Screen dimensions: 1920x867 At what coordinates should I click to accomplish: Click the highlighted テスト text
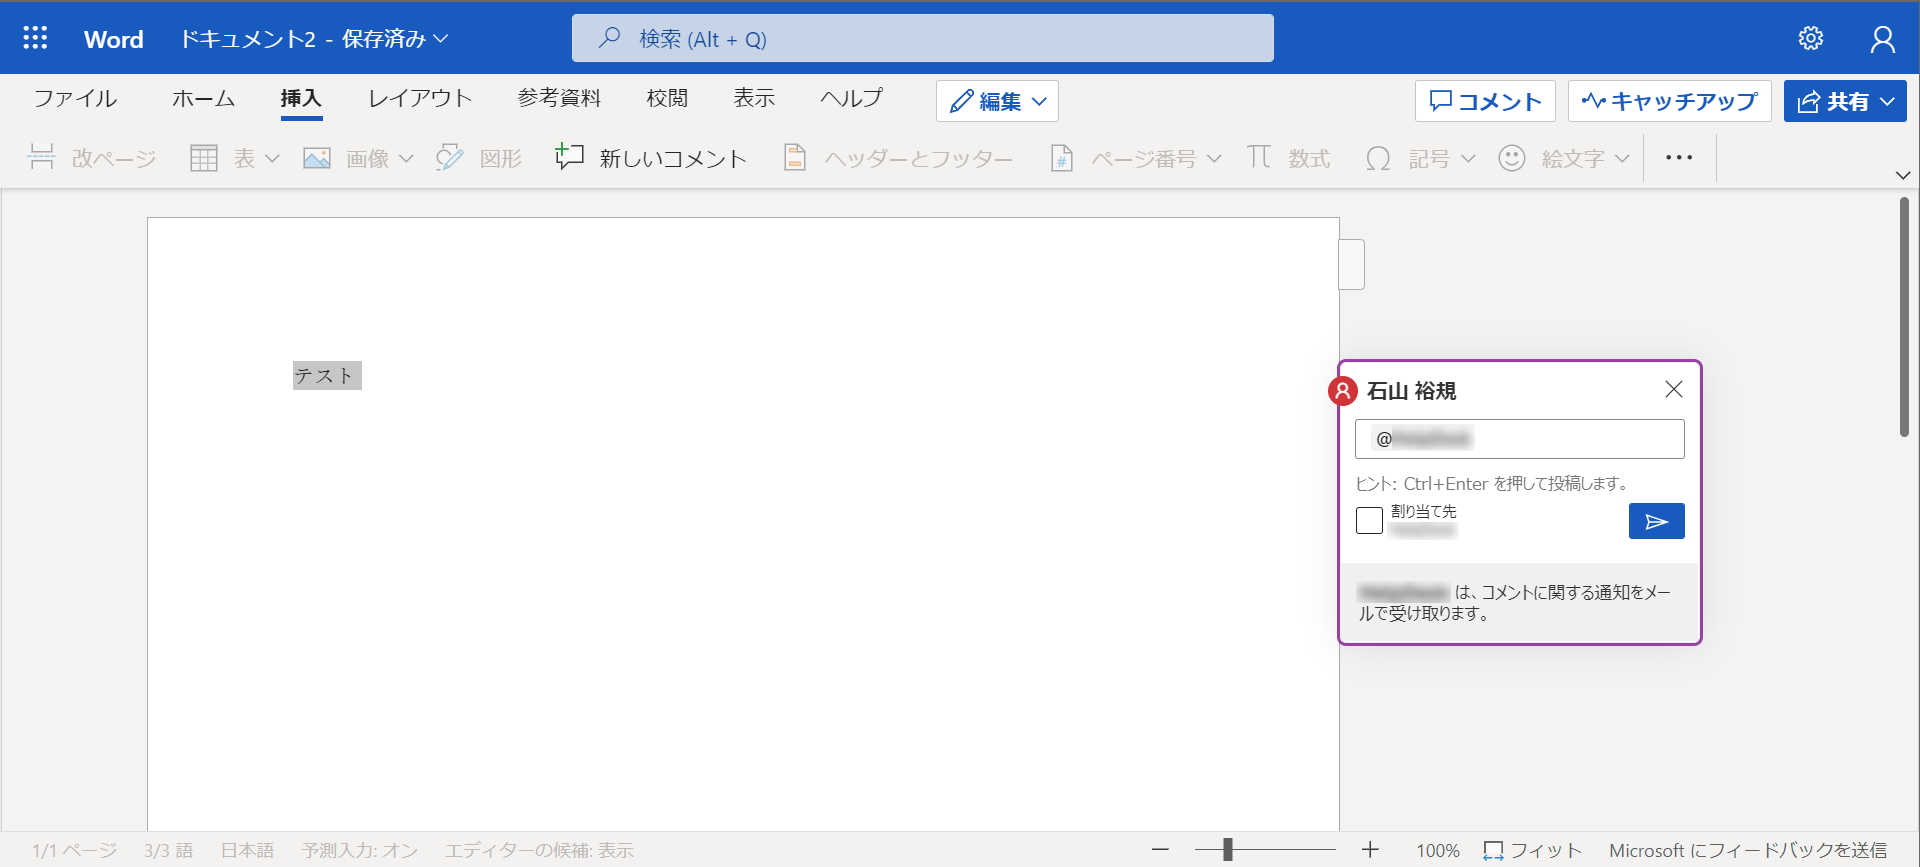pos(326,376)
